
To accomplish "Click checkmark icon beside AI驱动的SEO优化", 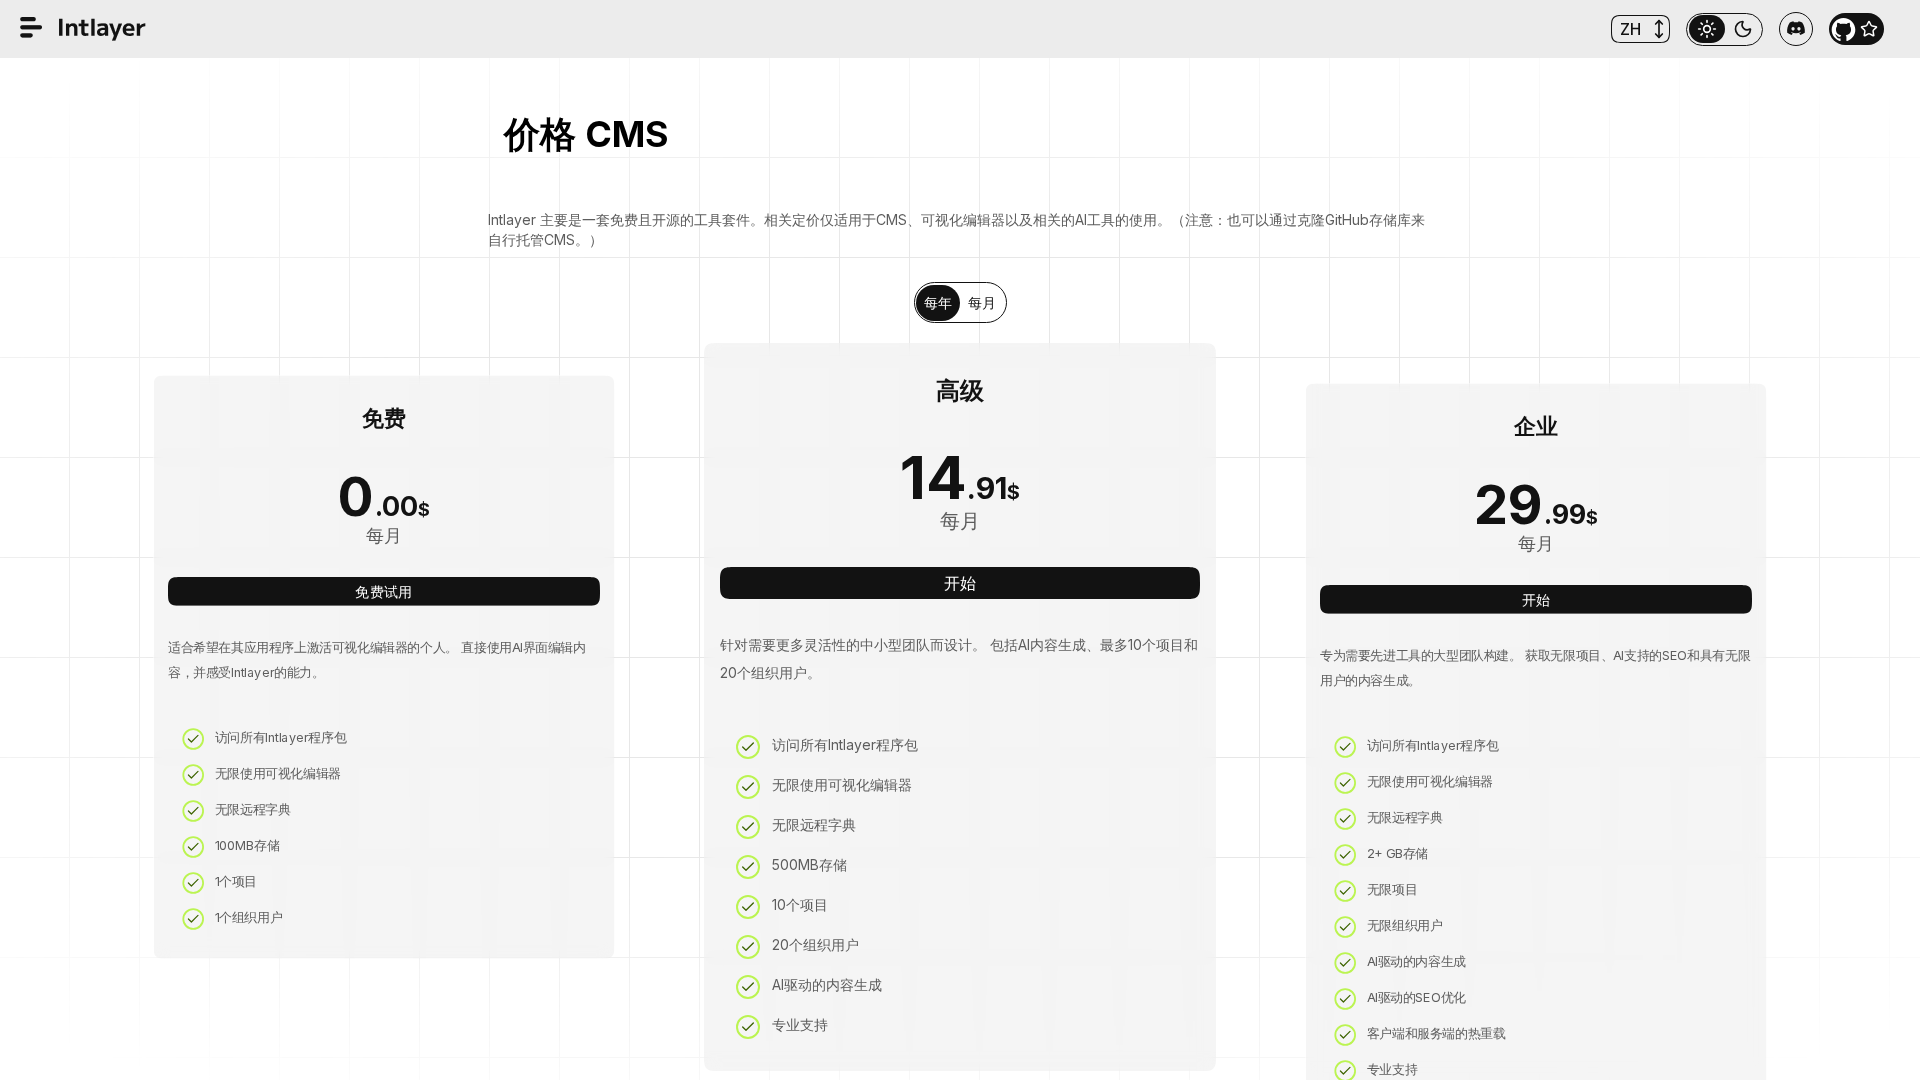I will pyautogui.click(x=1345, y=999).
